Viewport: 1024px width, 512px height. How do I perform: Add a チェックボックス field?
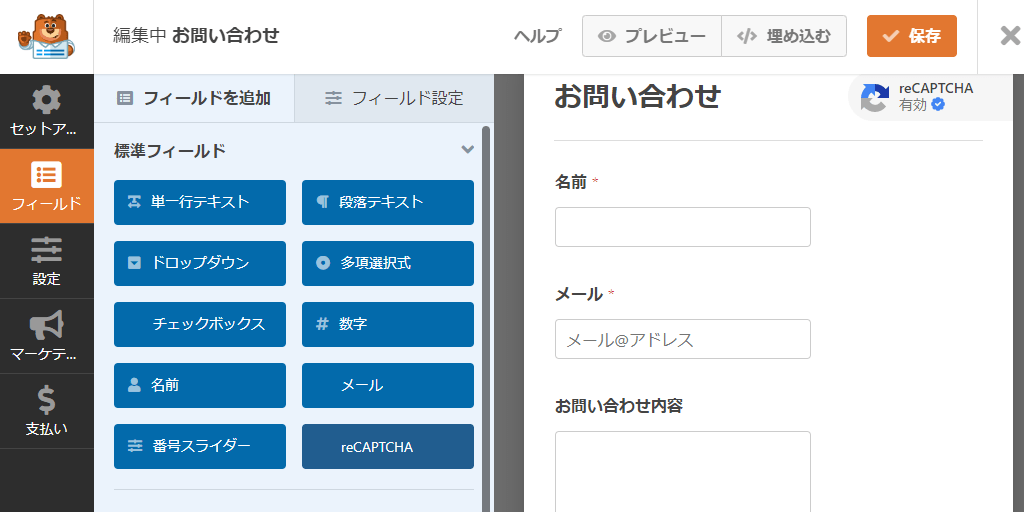point(200,325)
